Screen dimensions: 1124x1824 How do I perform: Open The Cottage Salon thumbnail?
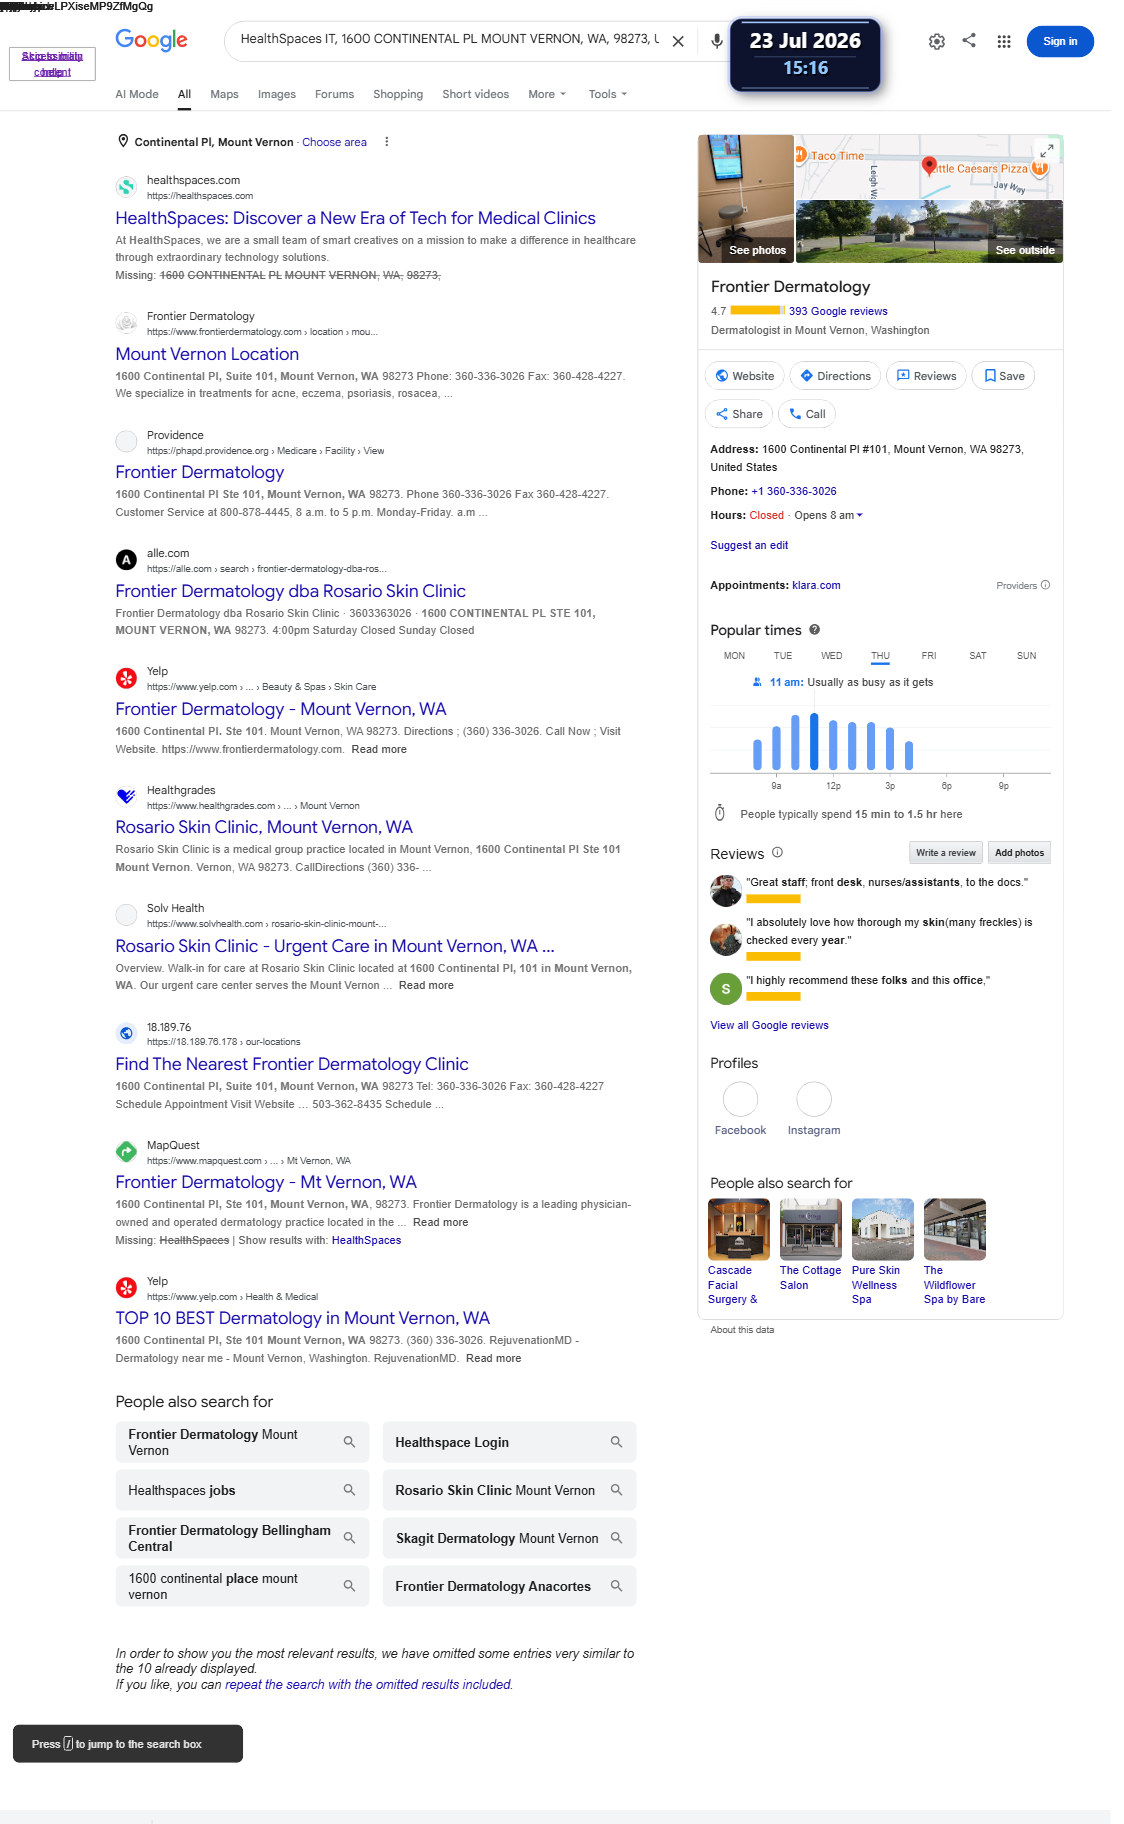[x=811, y=1229]
